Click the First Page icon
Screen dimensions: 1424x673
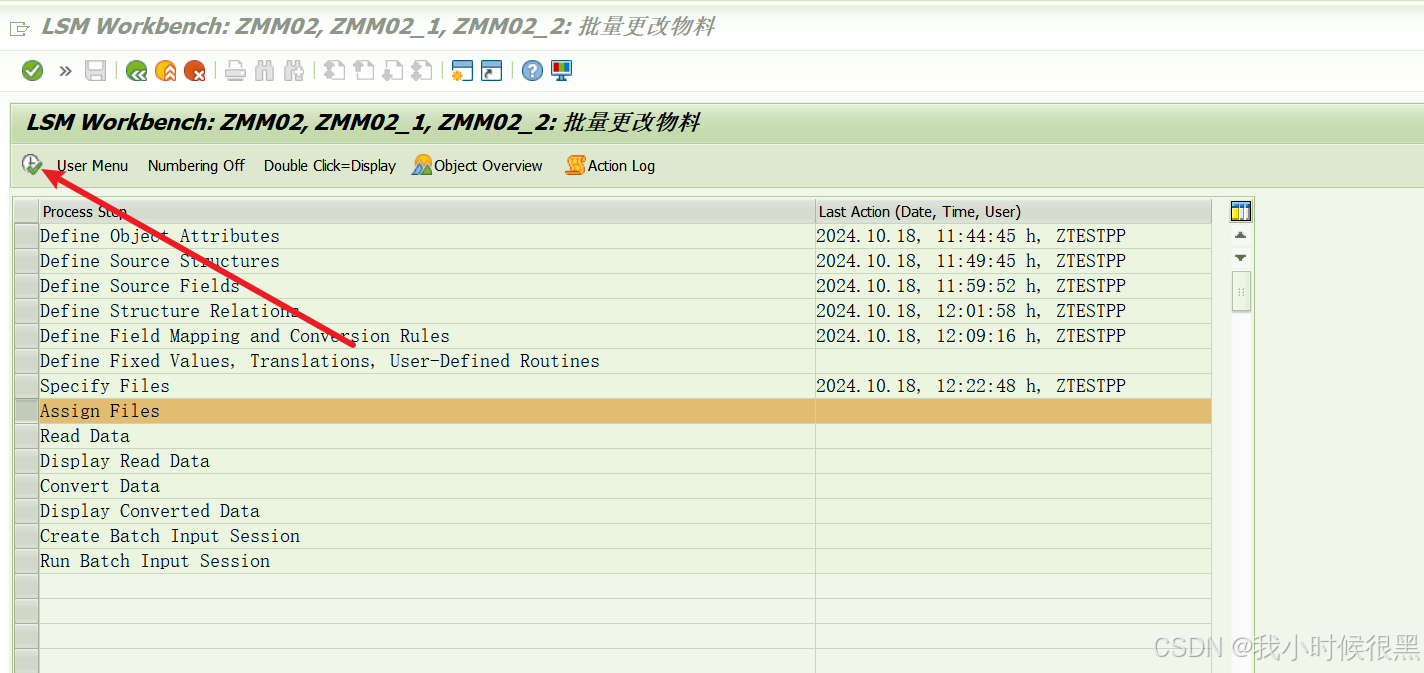coord(334,70)
